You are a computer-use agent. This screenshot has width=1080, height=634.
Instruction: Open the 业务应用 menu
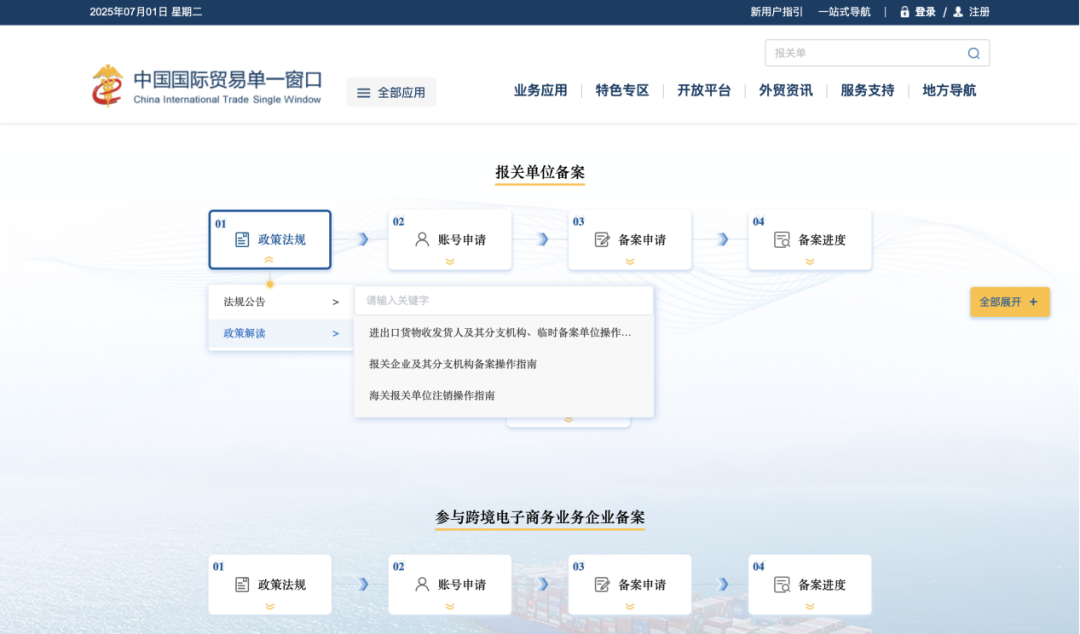[x=540, y=90]
